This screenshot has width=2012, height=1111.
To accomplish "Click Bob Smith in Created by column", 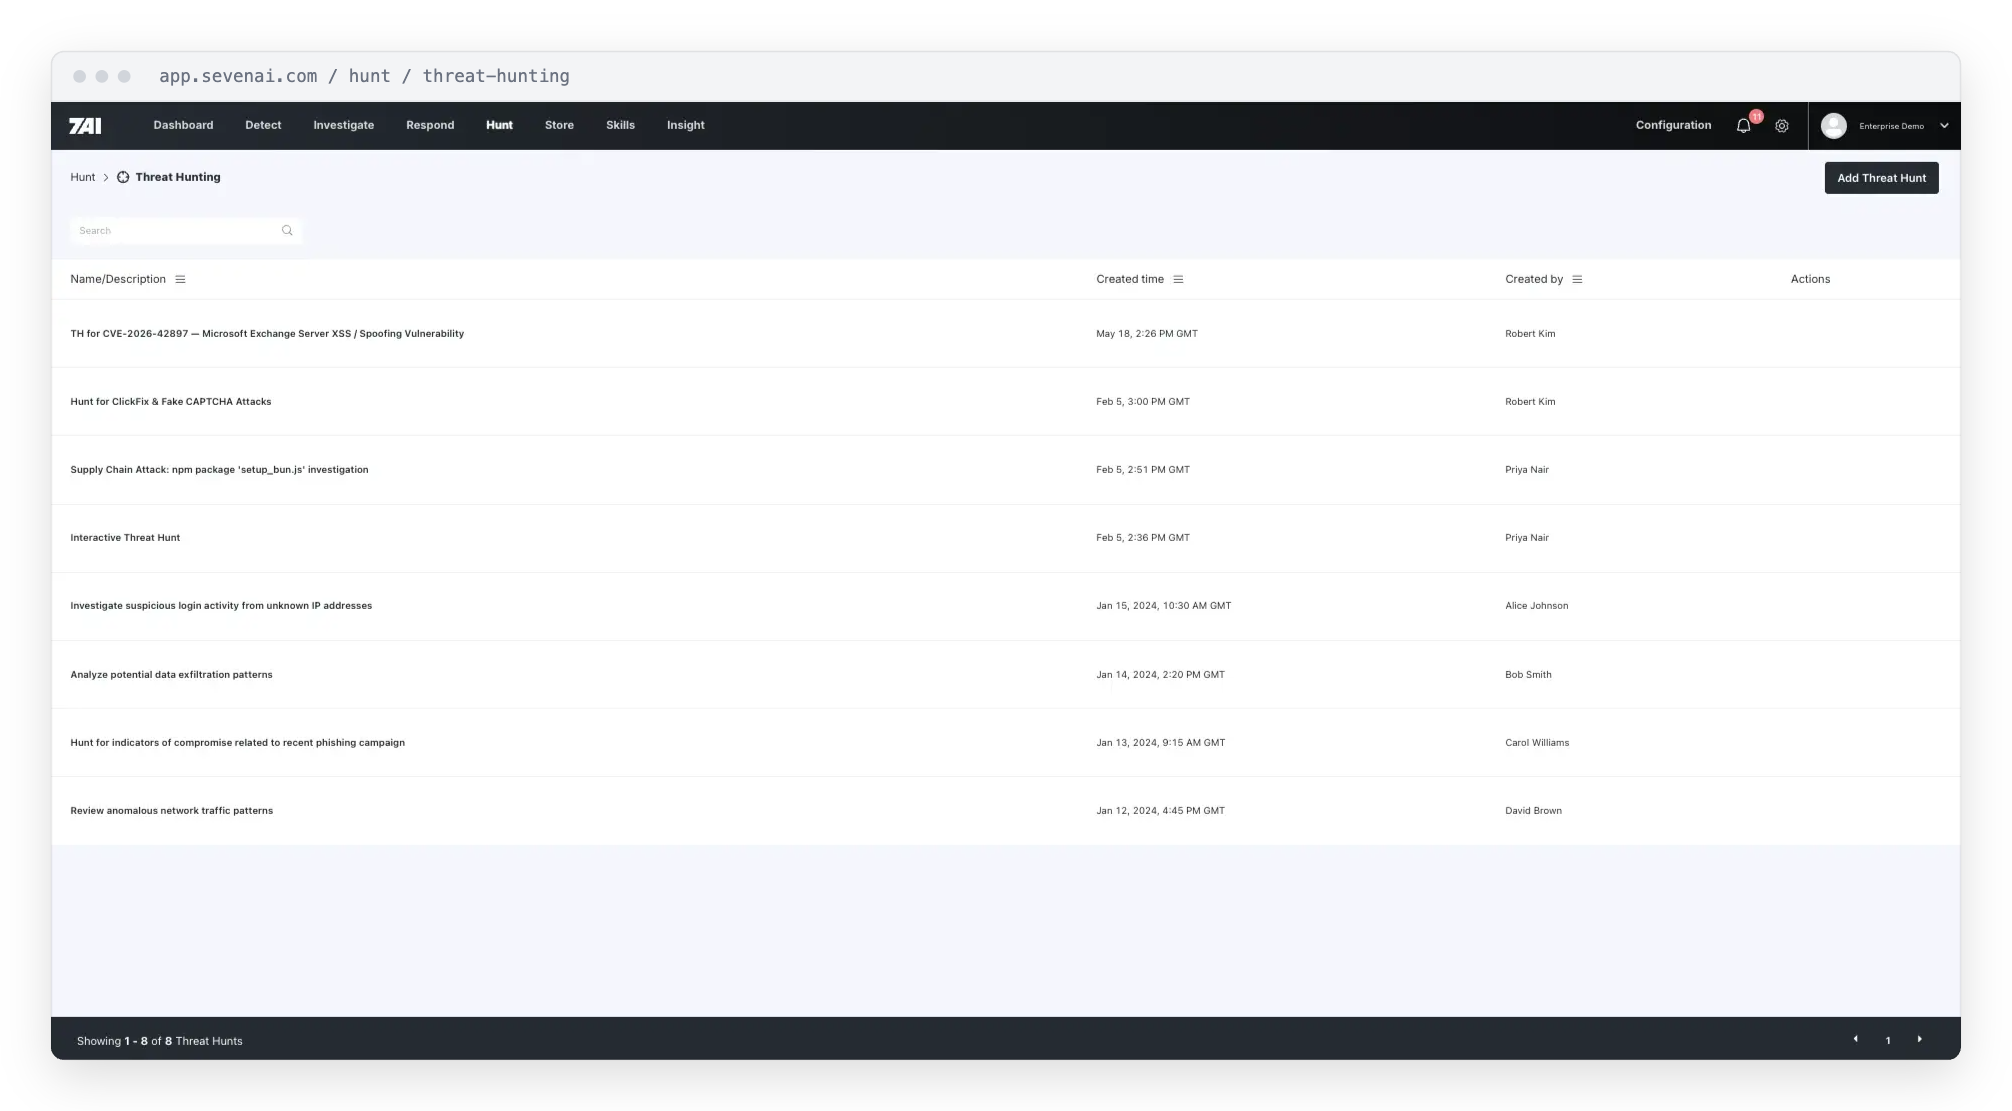I will pyautogui.click(x=1528, y=675).
